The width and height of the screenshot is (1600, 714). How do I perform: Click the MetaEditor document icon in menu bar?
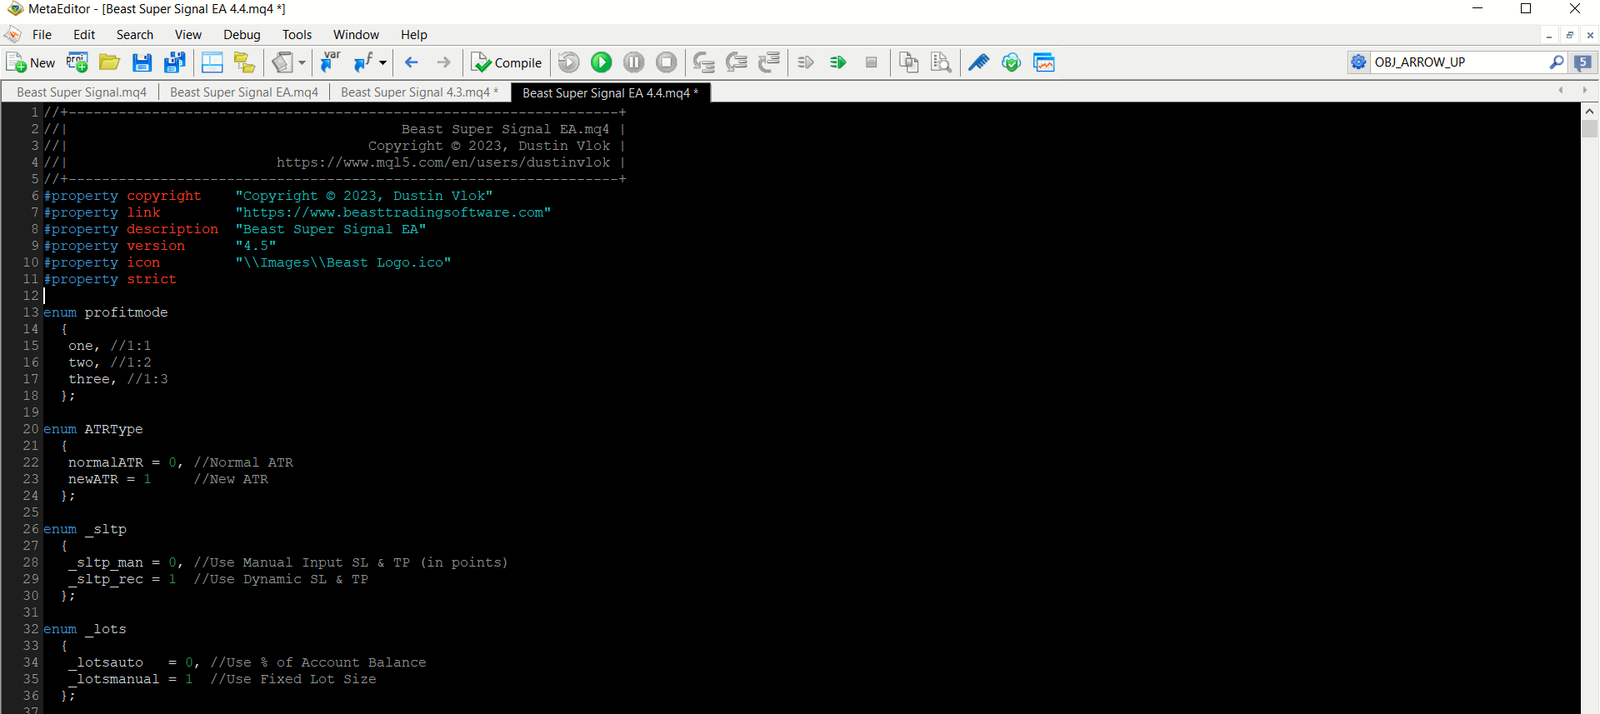(x=12, y=34)
